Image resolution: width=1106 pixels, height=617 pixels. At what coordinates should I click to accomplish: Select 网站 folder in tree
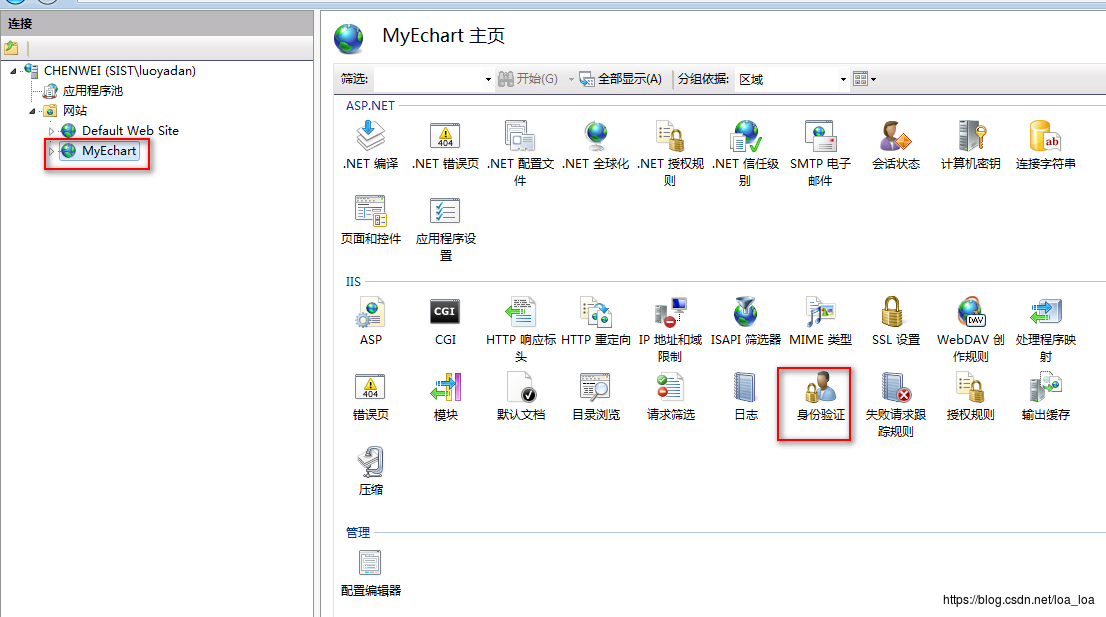click(75, 111)
